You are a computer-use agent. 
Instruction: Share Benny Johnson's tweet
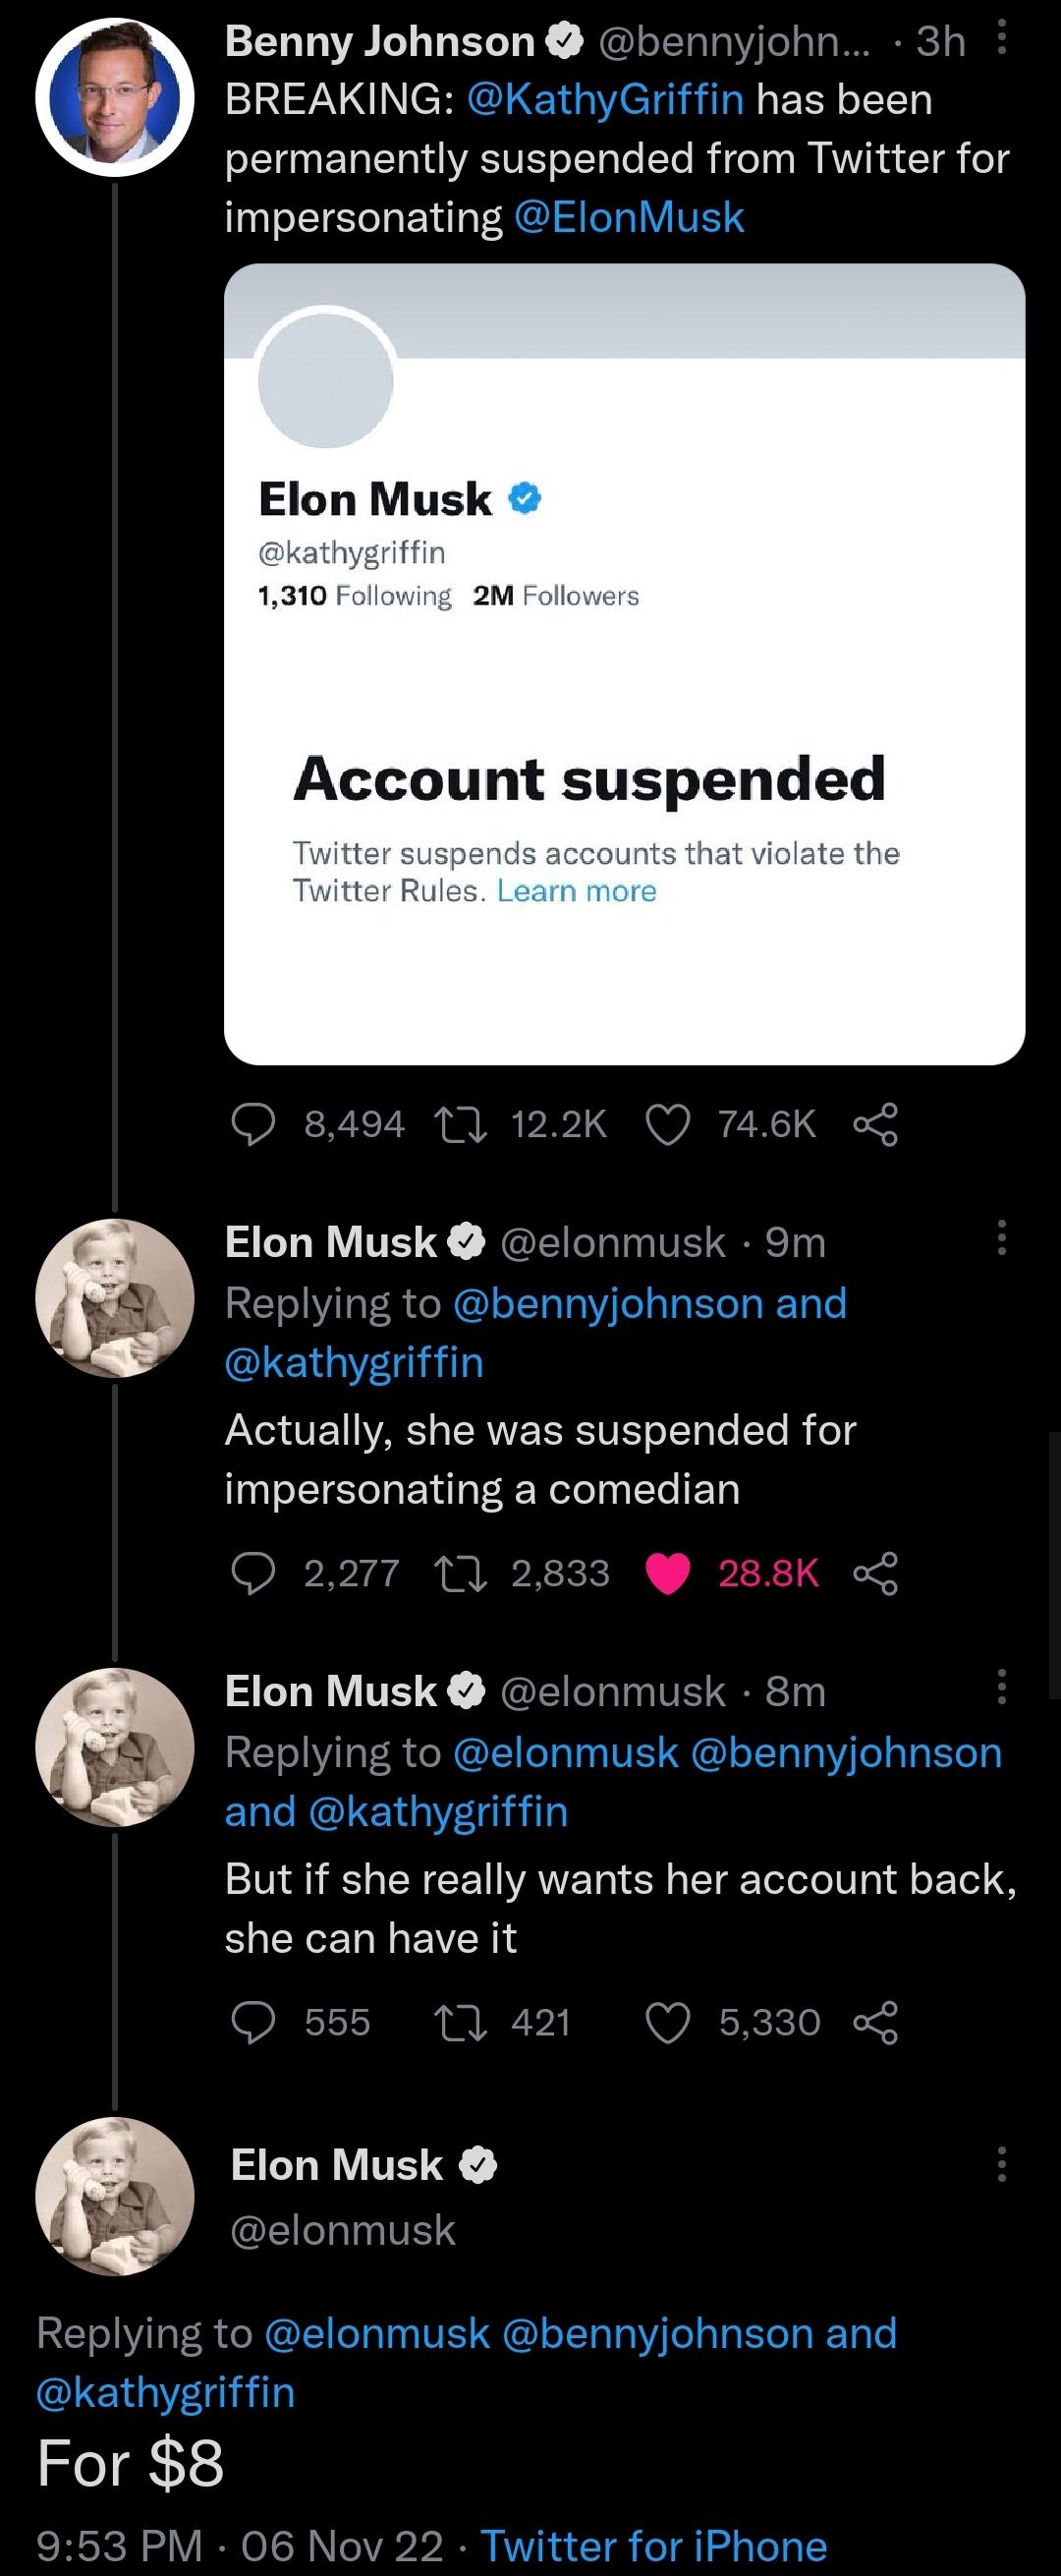pyautogui.click(x=875, y=1124)
